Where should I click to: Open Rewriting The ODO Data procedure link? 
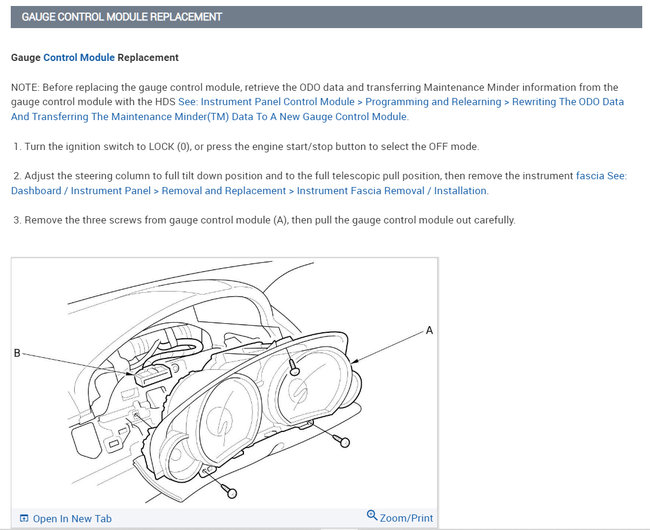317,109
